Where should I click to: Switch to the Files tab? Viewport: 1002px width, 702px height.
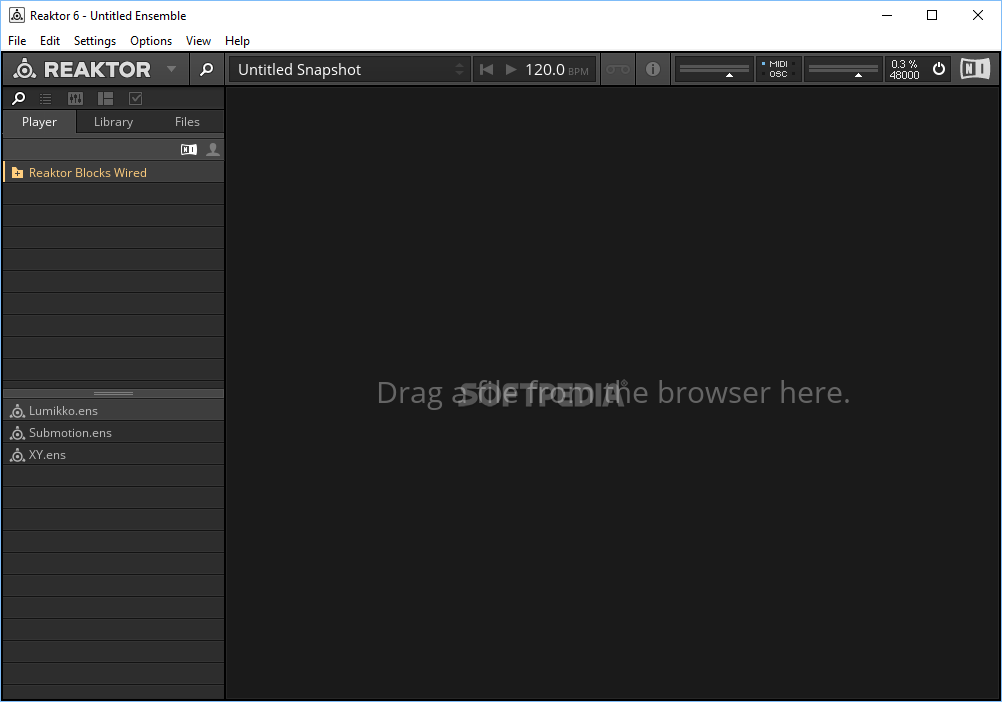tap(187, 122)
